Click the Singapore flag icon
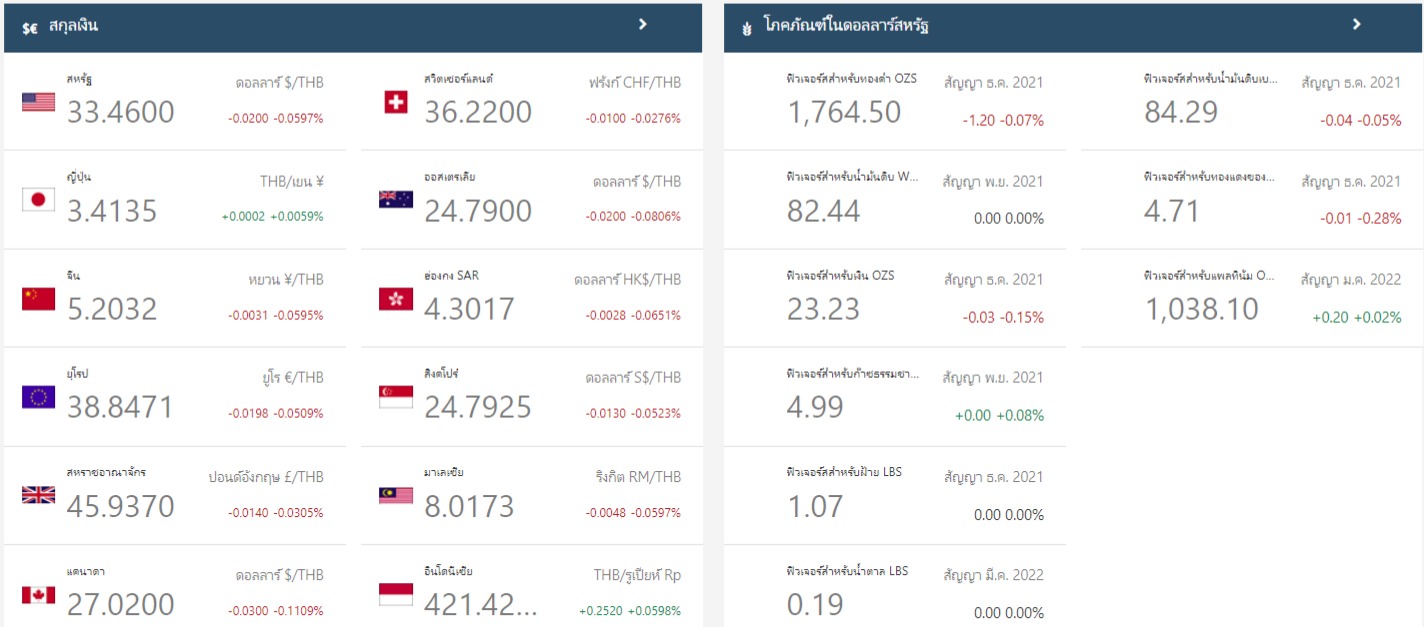The image size is (1424, 627). point(396,397)
